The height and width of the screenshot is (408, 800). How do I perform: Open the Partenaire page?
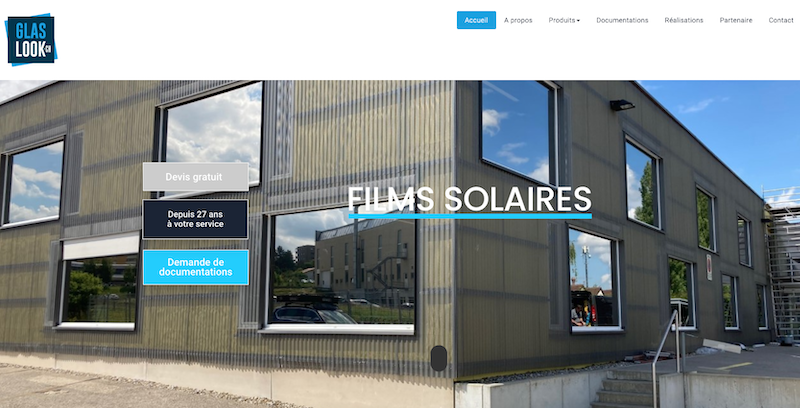pos(736,20)
